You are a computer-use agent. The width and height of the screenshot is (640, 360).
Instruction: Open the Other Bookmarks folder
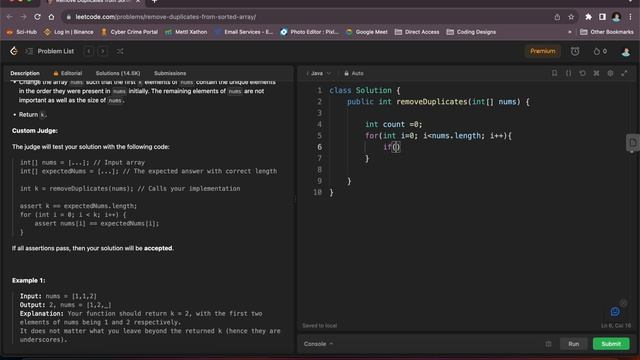tap(607, 32)
